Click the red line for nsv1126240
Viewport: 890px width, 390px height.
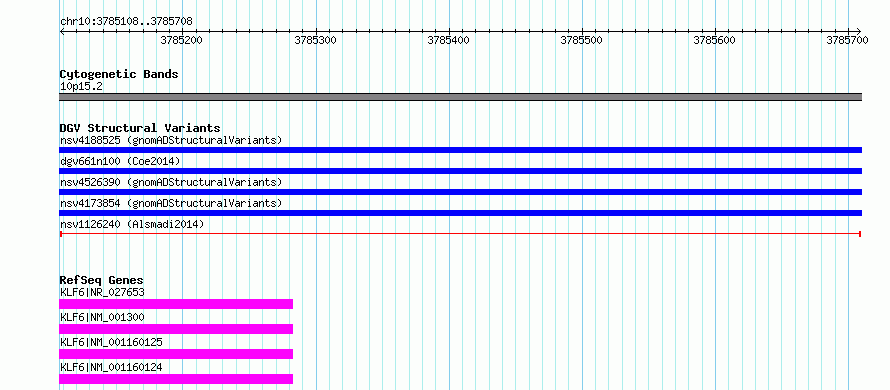click(460, 234)
